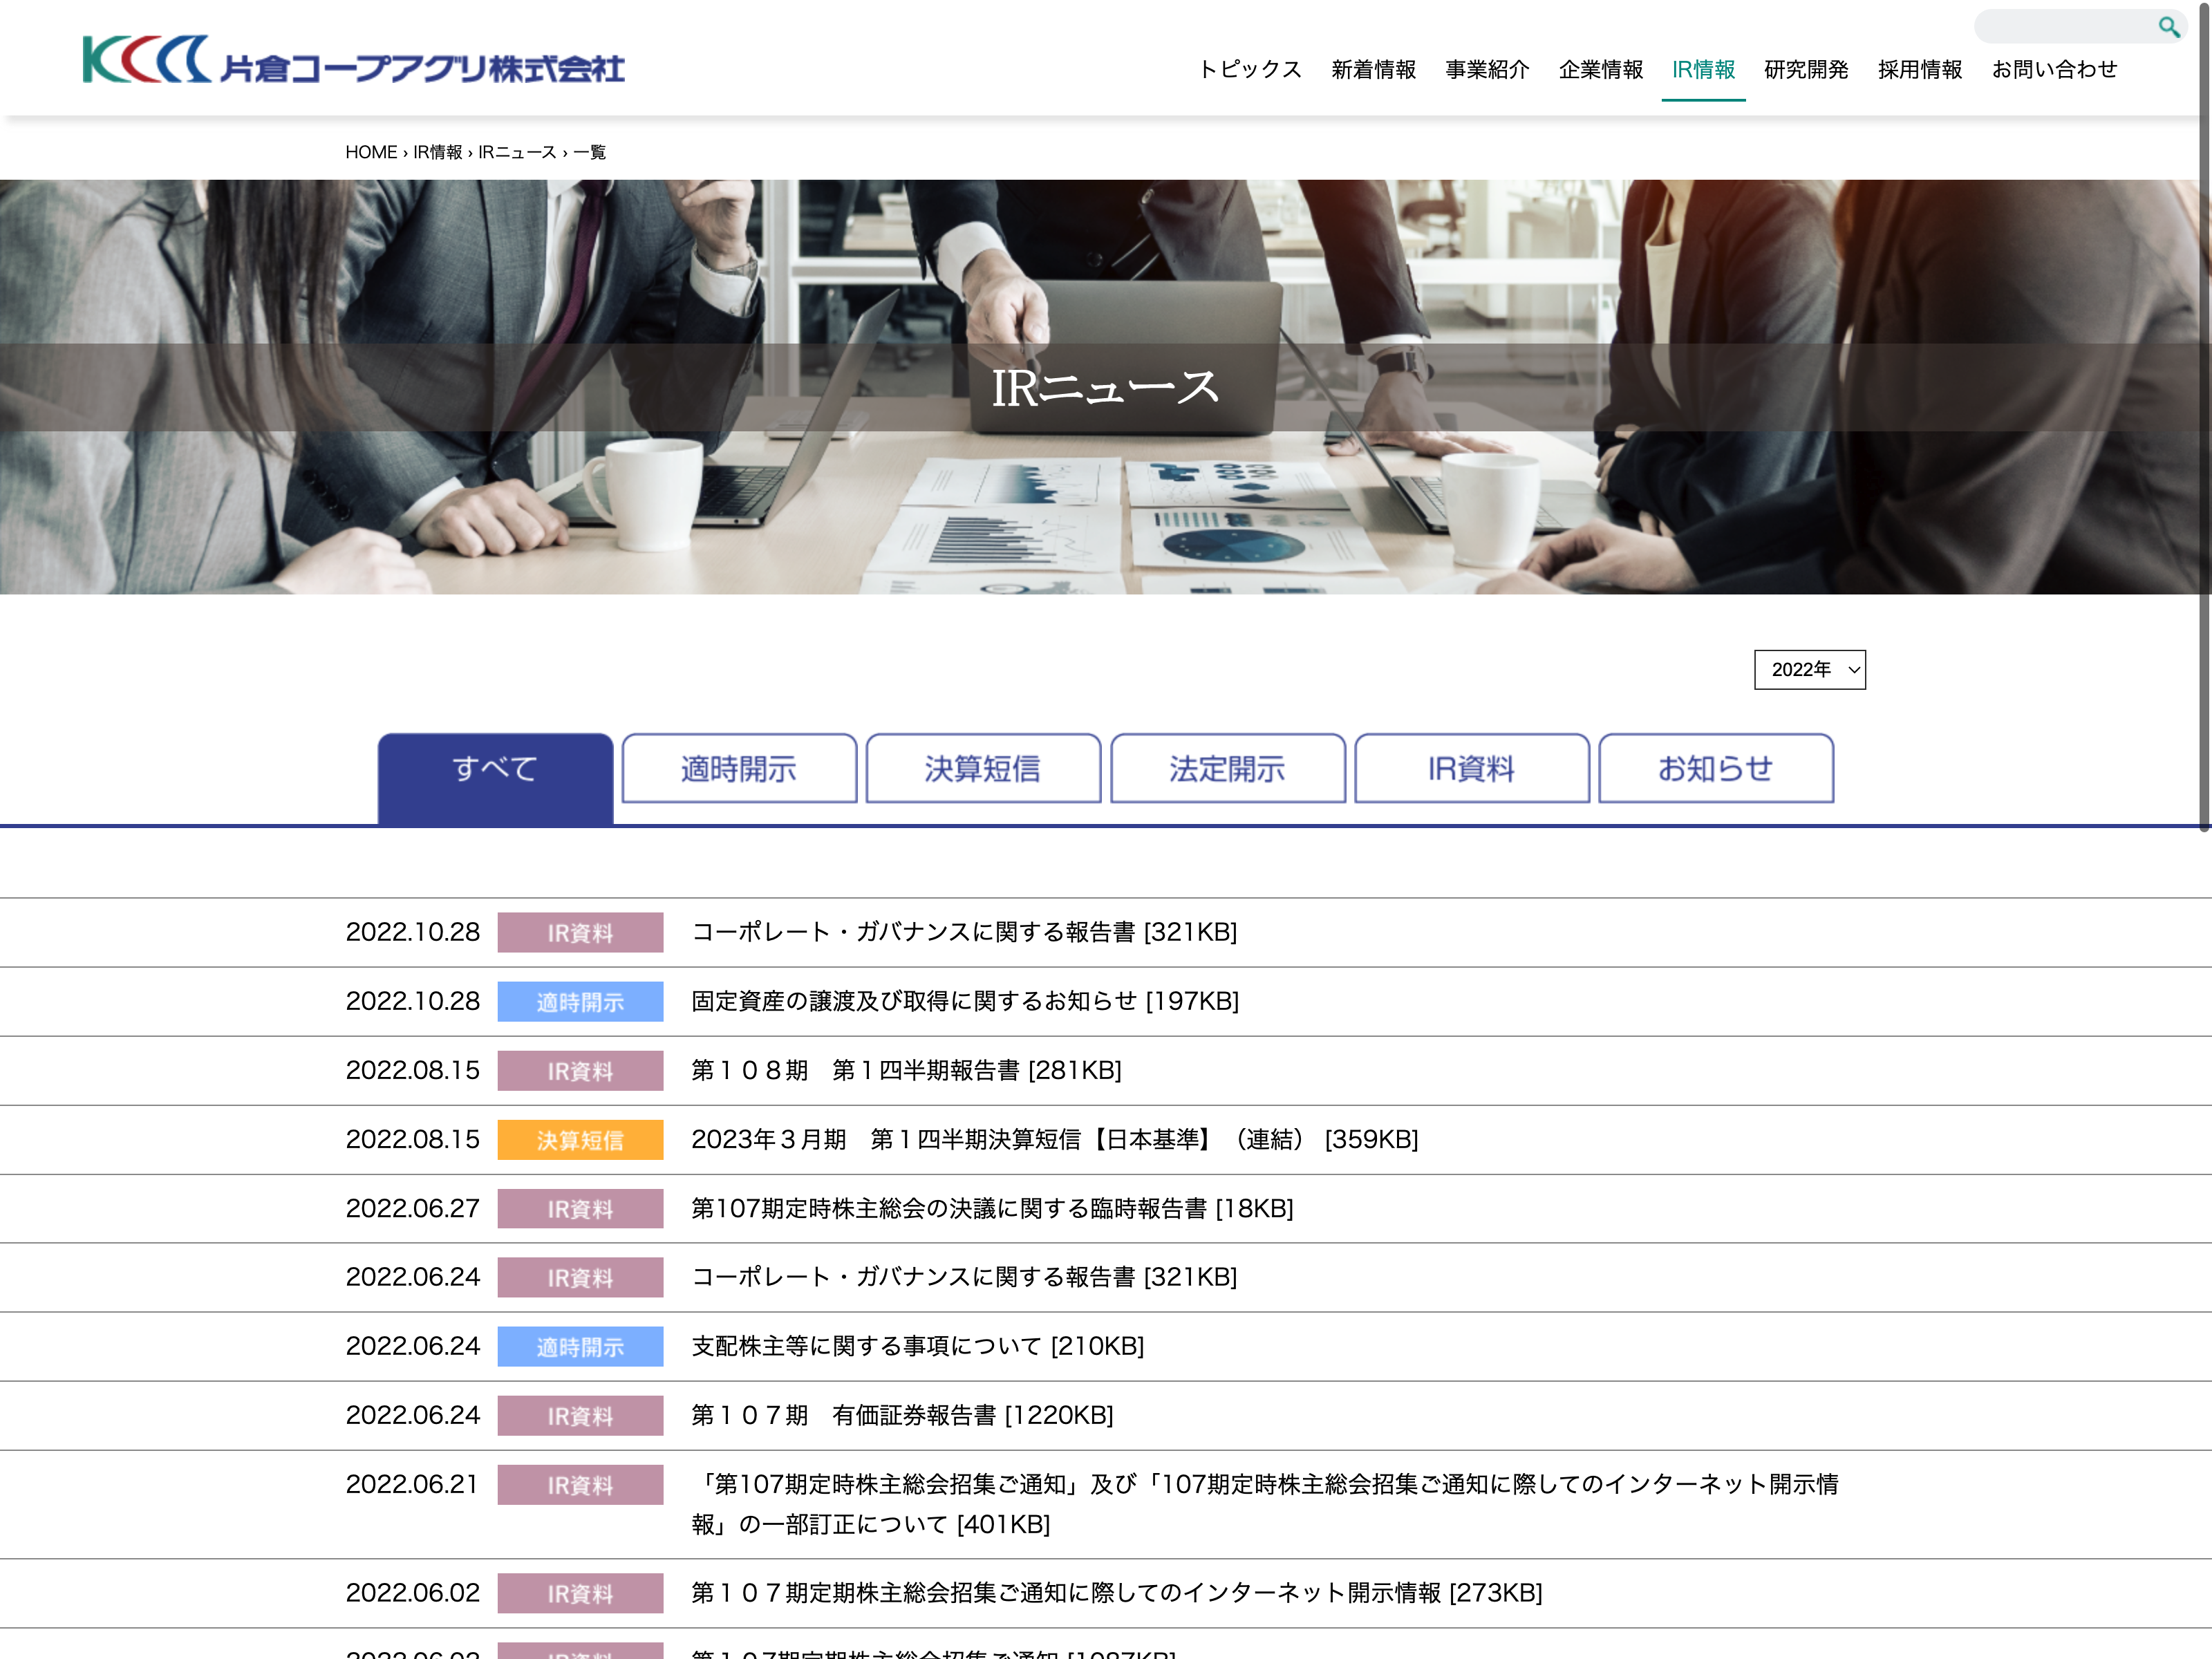Viewport: 2212px width, 1659px height.
Task: Click IRニュース in the breadcrumb
Action: 517,152
